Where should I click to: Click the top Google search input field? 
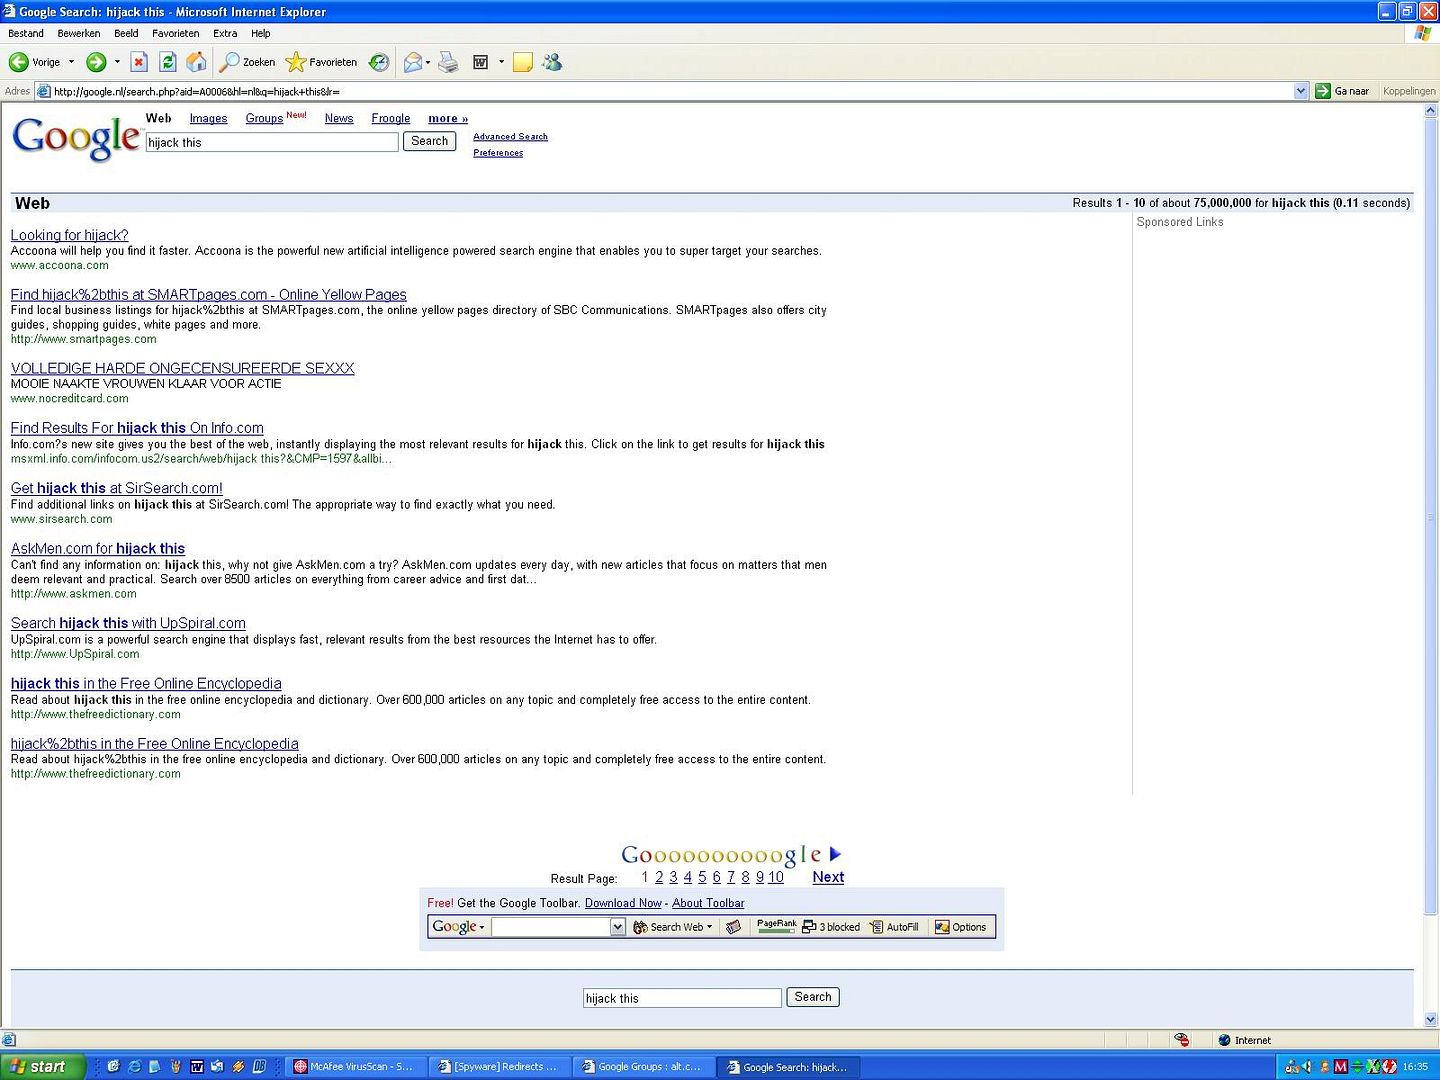272,143
